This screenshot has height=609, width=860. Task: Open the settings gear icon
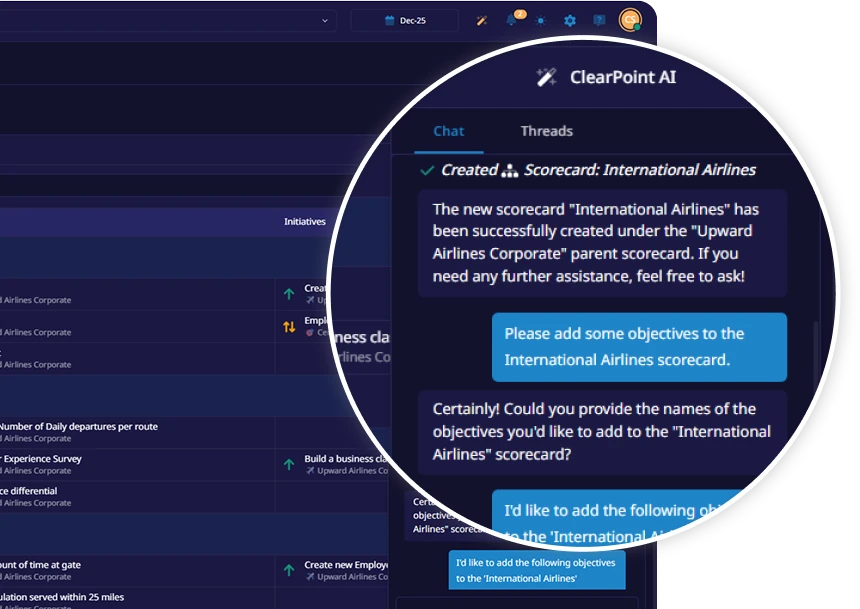coord(570,20)
